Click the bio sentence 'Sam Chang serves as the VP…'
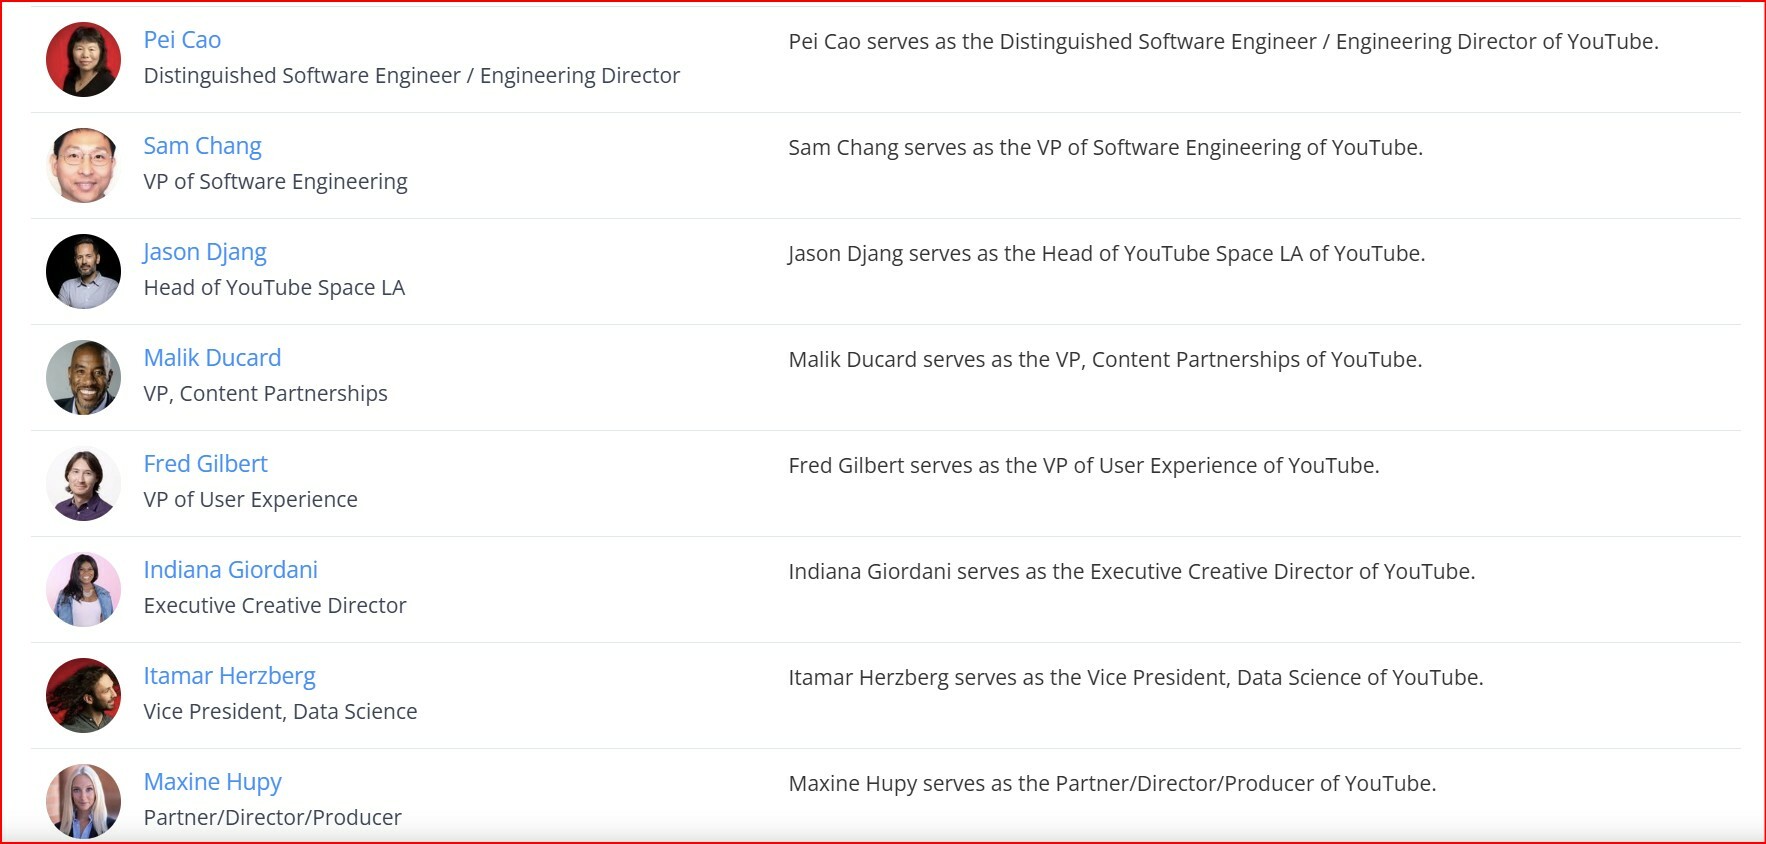 point(1106,148)
